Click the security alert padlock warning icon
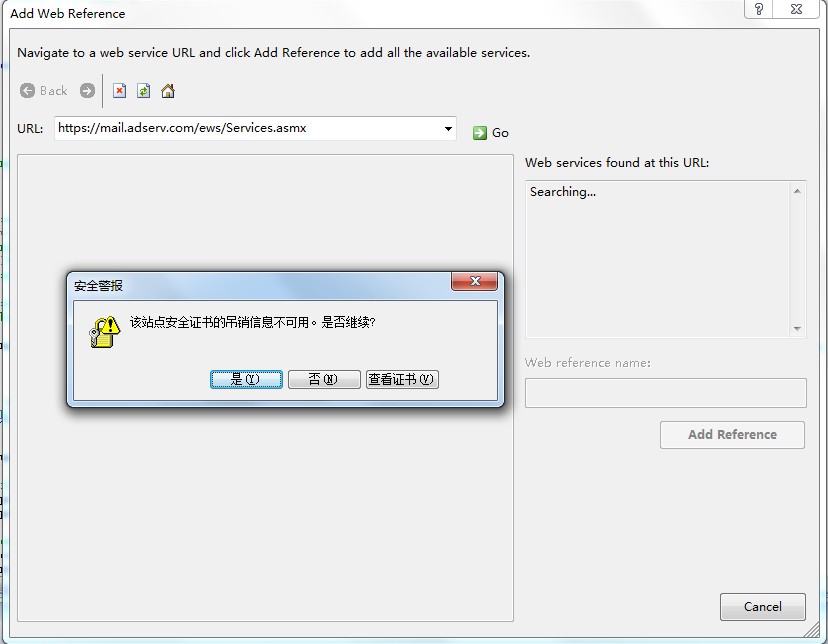The width and height of the screenshot is (828, 644). [105, 332]
